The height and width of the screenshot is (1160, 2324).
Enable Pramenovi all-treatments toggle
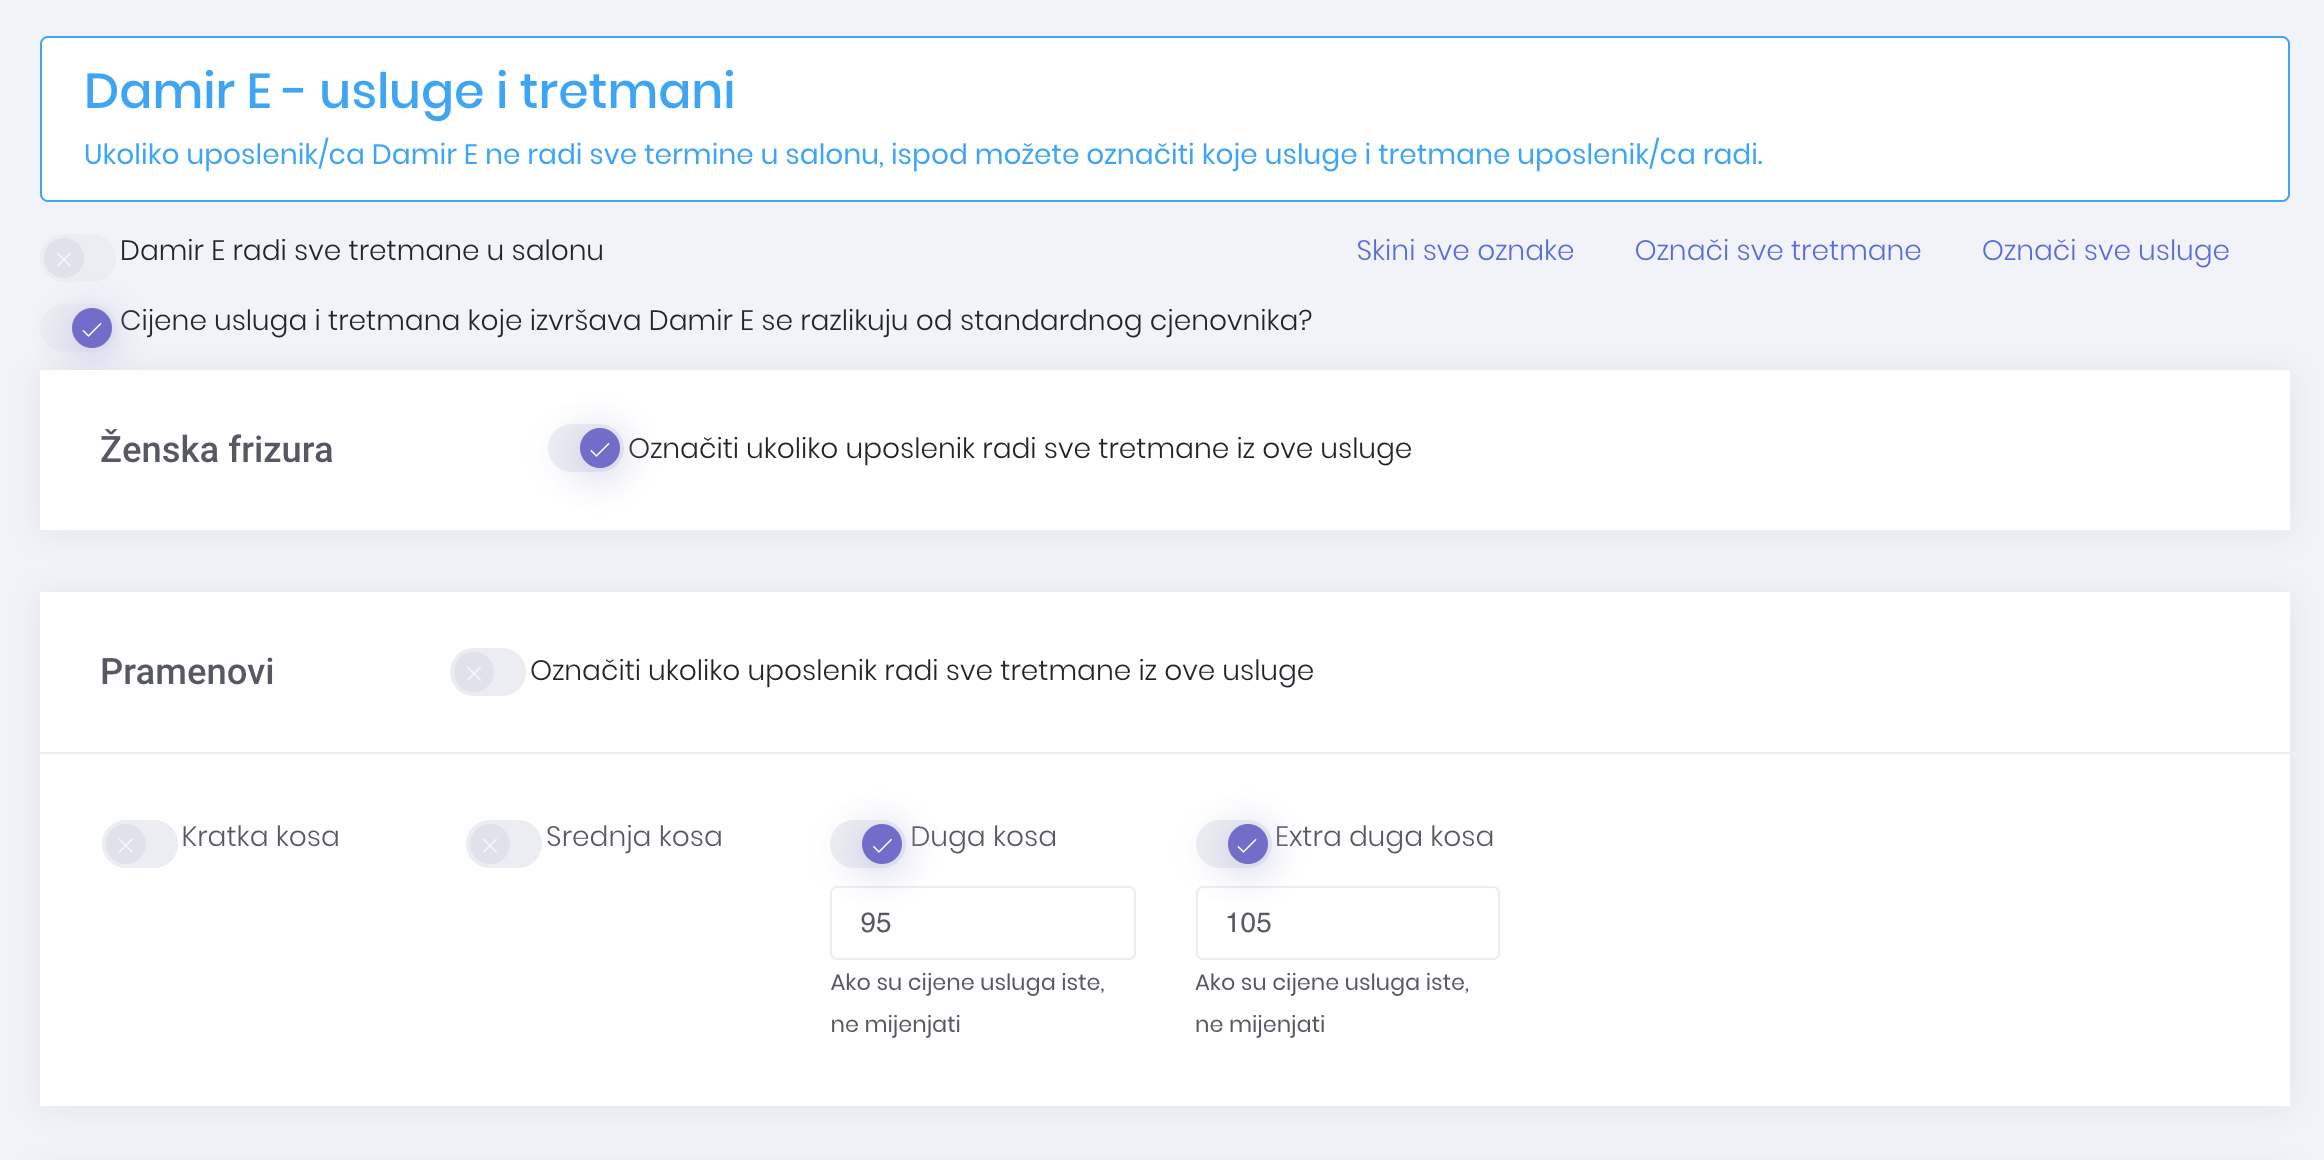click(487, 672)
